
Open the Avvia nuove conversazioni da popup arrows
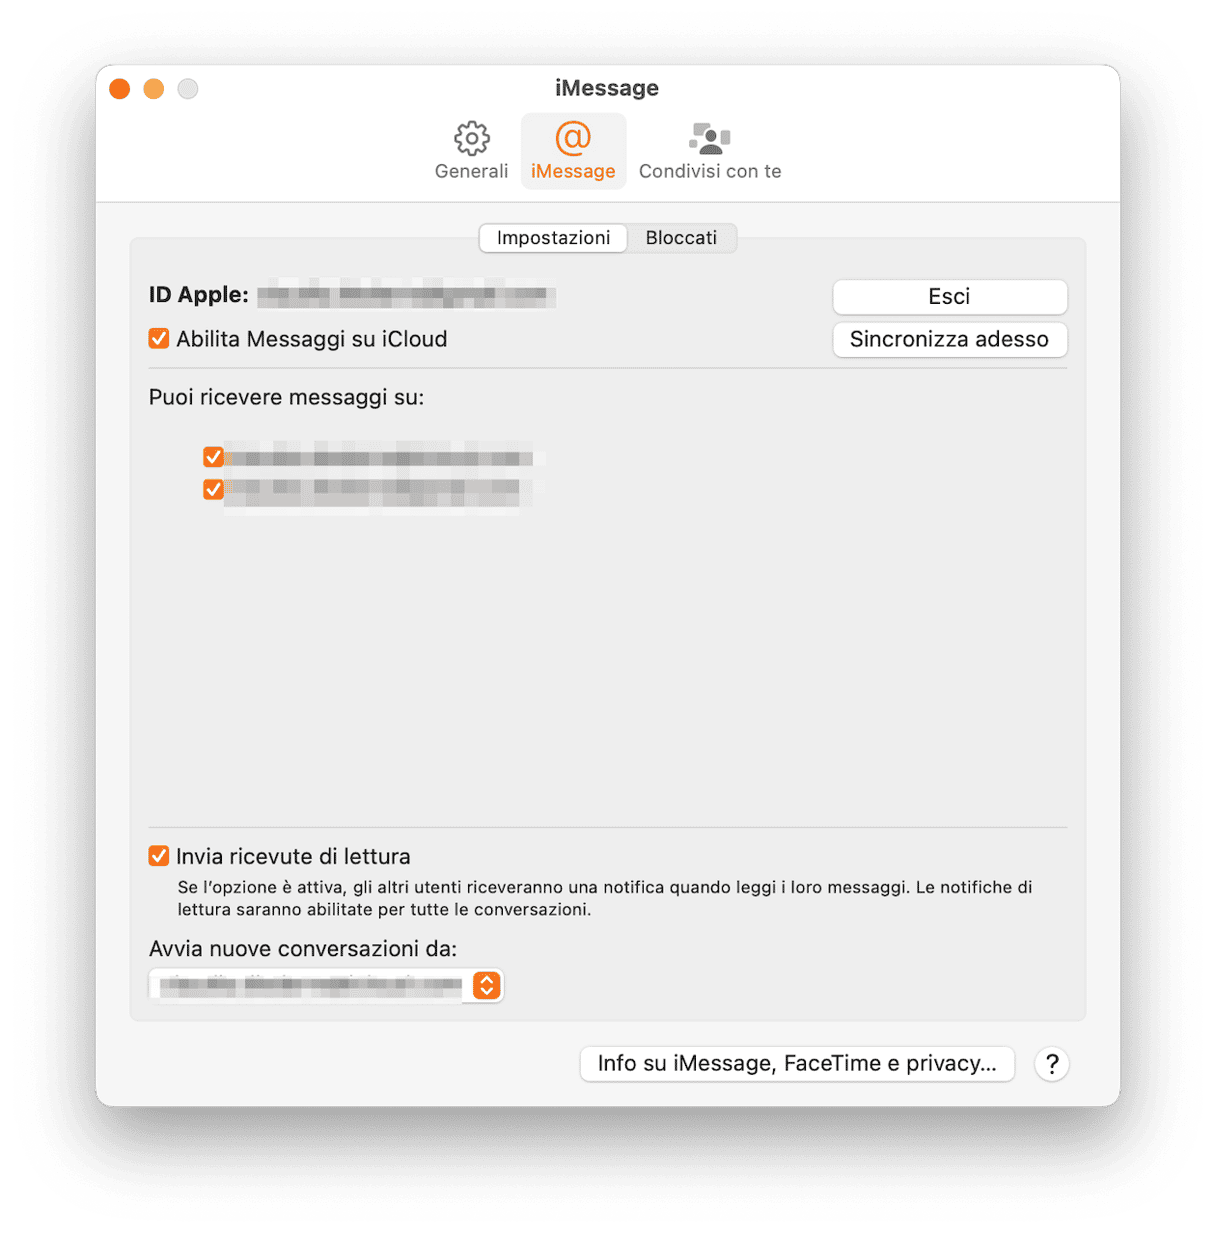click(x=487, y=985)
